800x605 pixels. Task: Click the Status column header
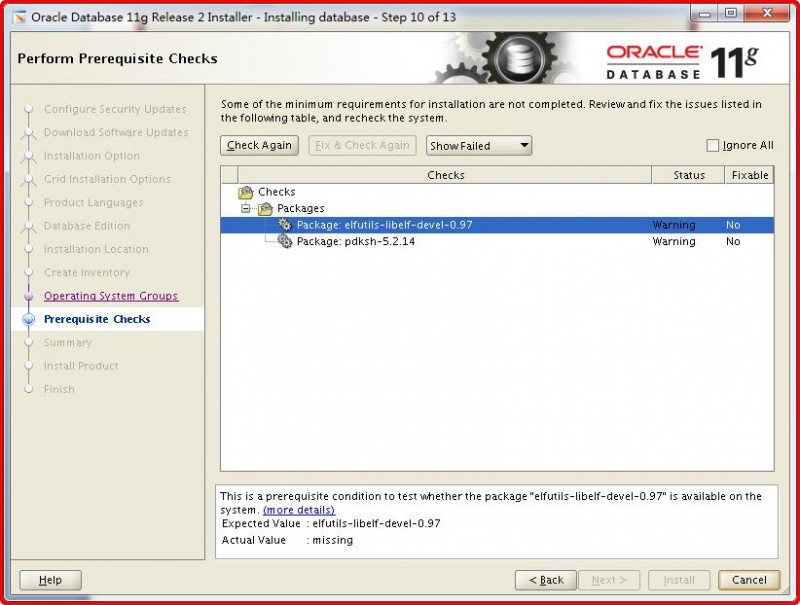click(688, 174)
